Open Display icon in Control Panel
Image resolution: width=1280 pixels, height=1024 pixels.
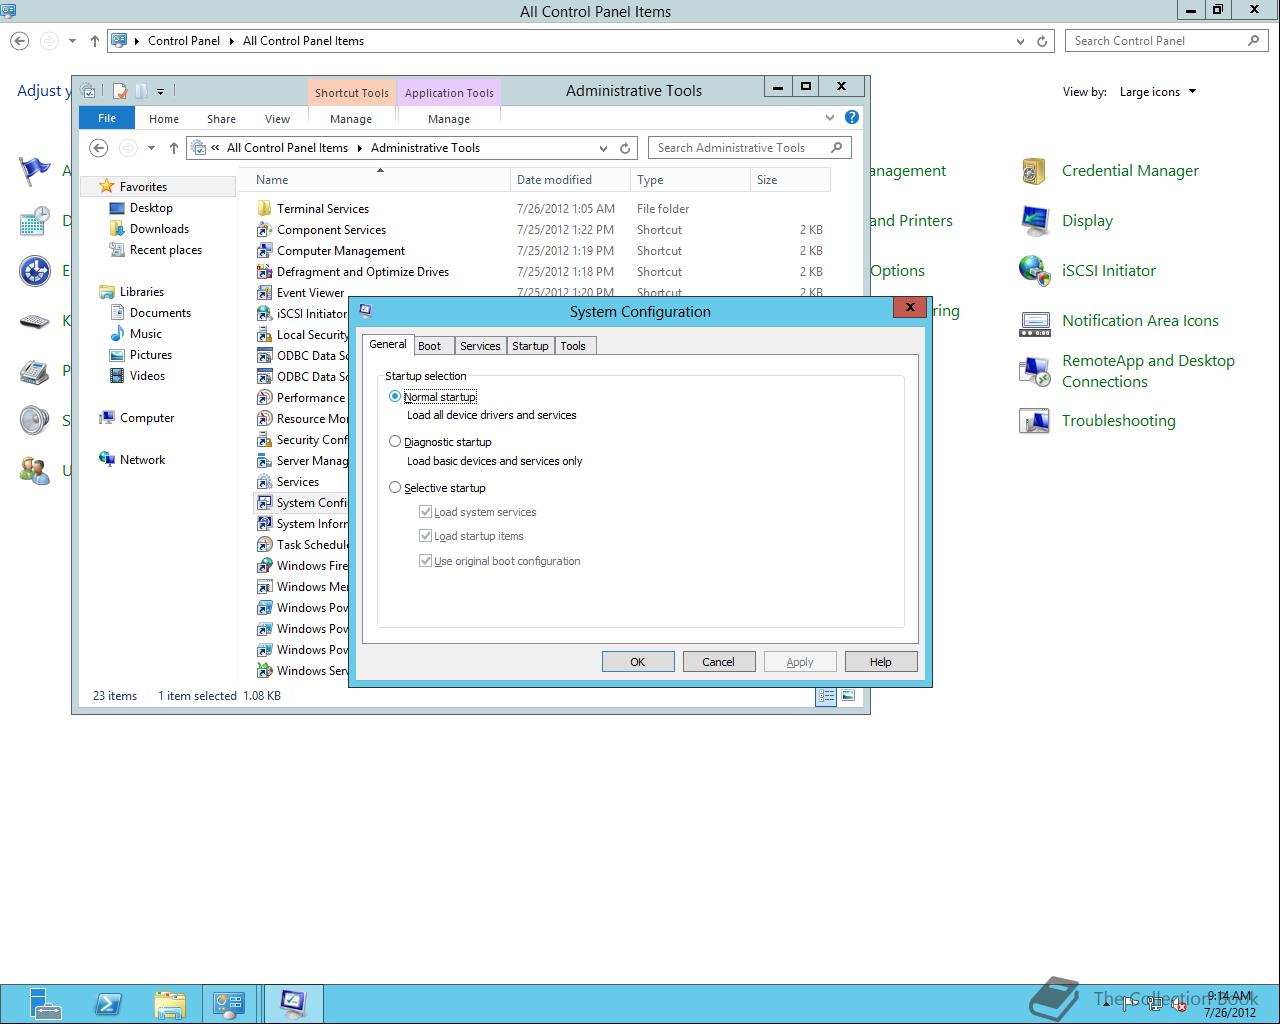(x=1034, y=221)
